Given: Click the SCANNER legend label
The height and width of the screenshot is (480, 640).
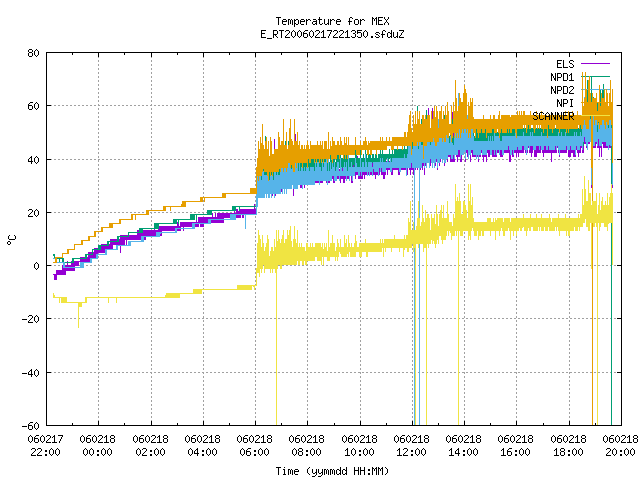Looking at the screenshot, I should pyautogui.click(x=553, y=116).
